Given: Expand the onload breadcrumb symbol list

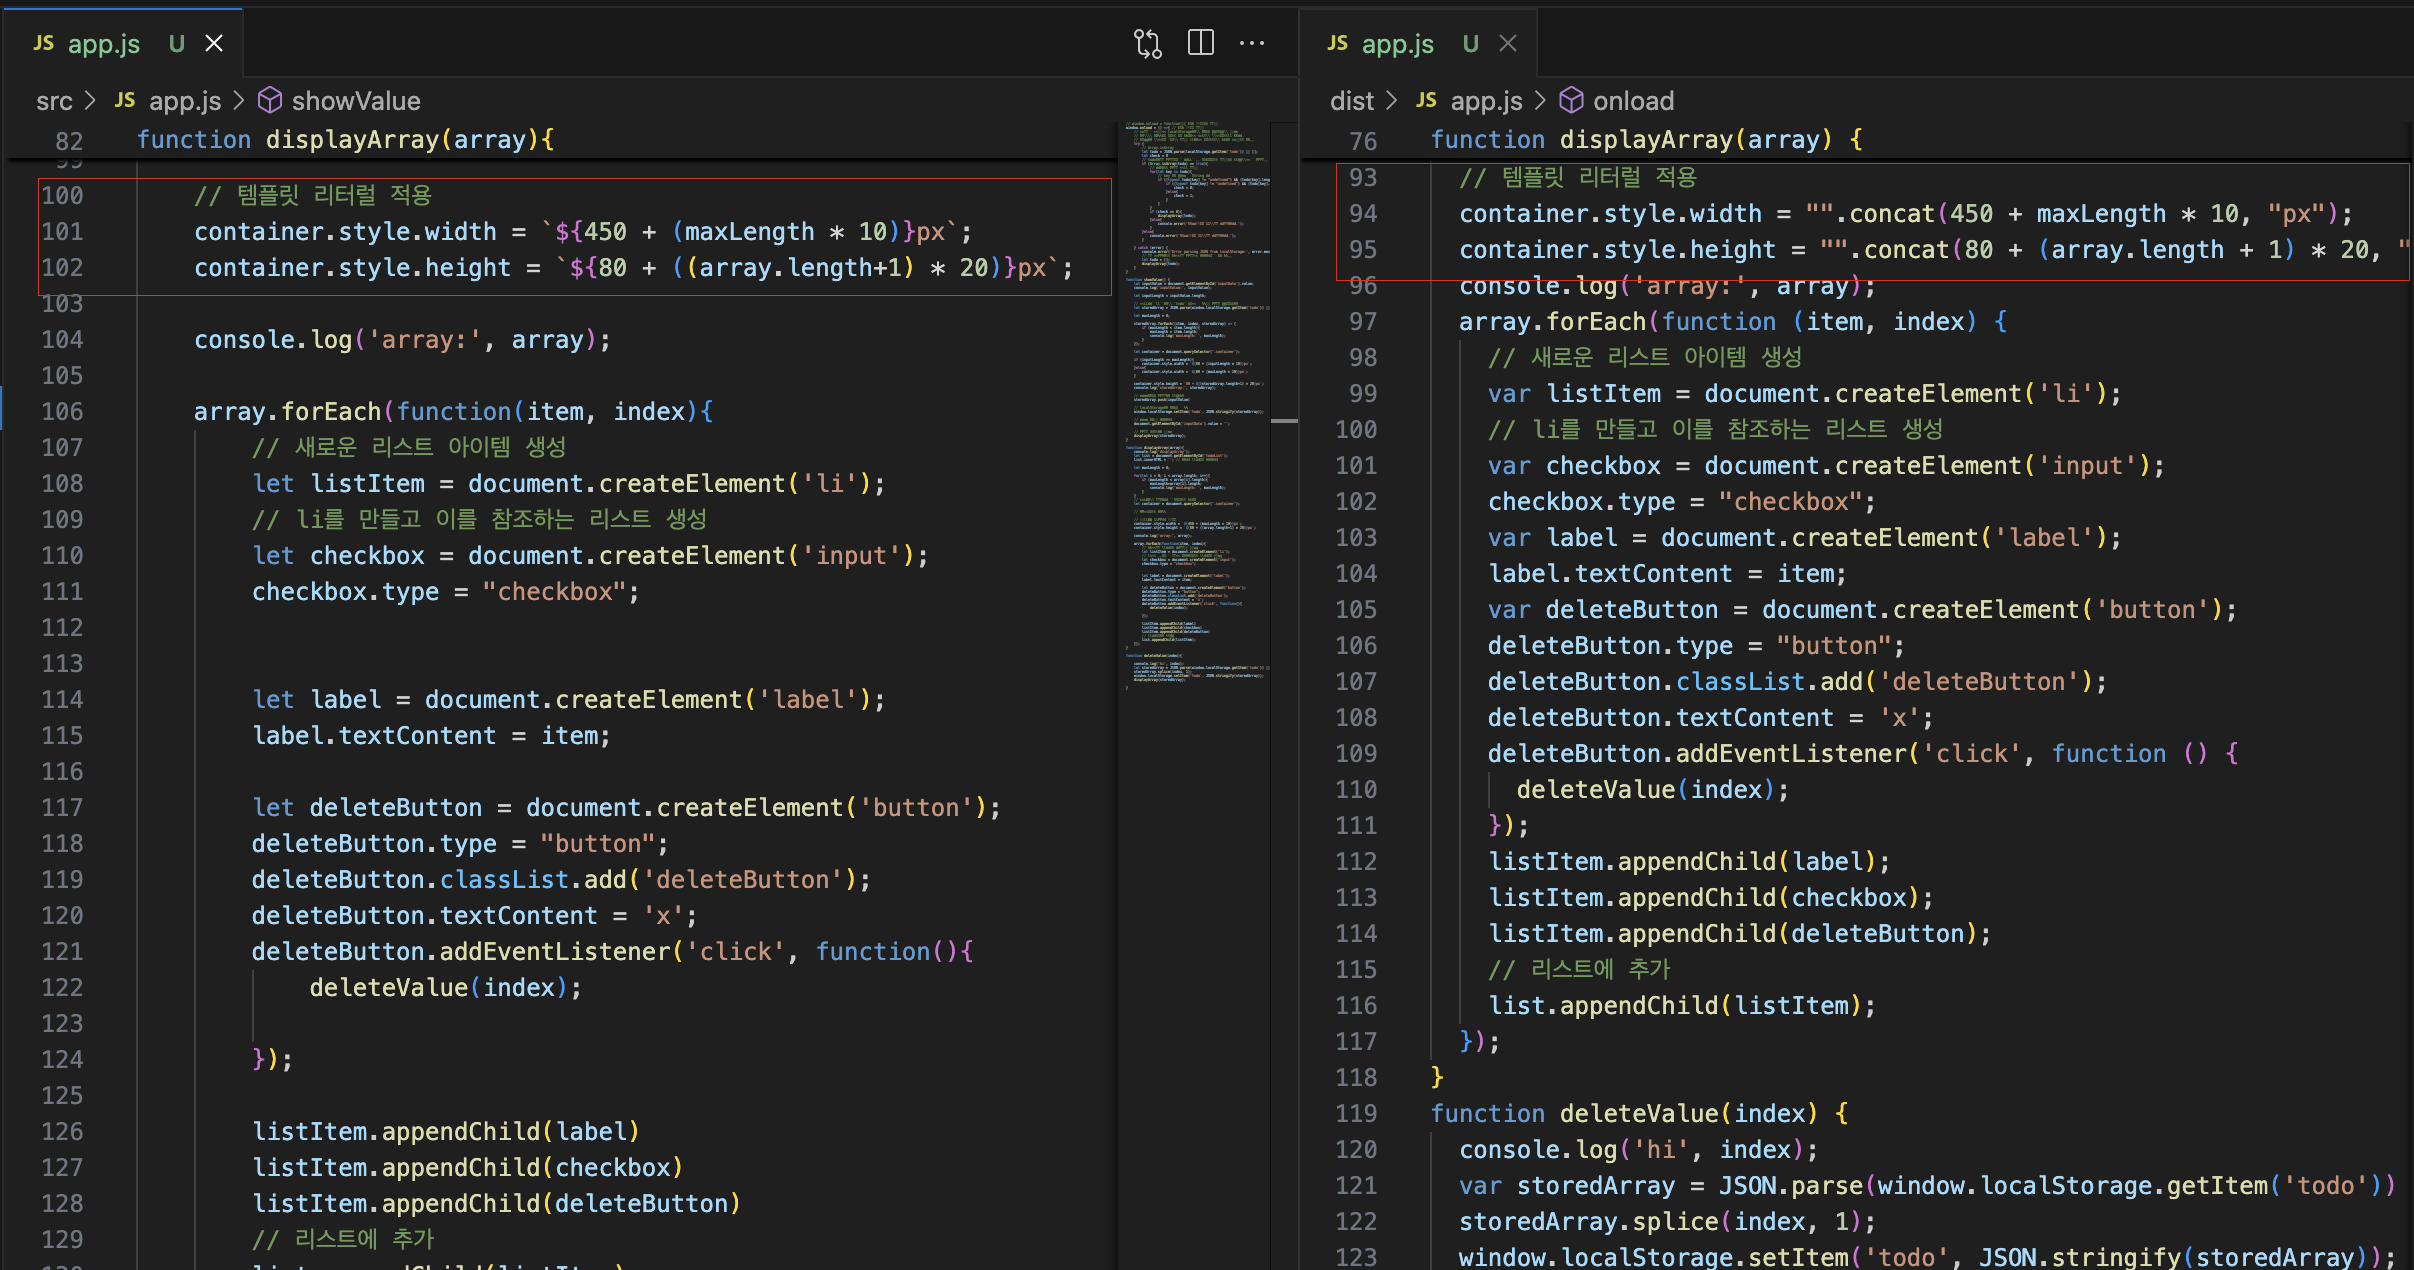Looking at the screenshot, I should pyautogui.click(x=1632, y=101).
